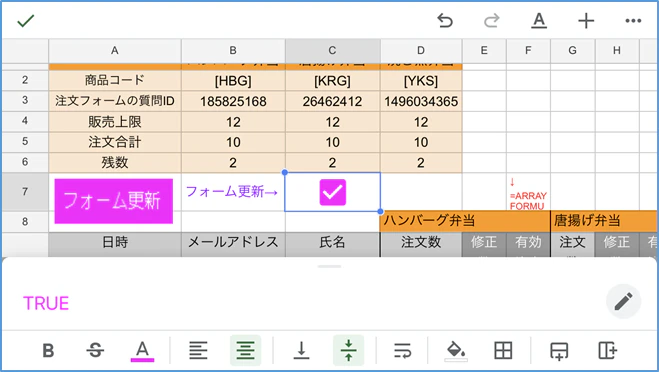Screen dimensions: 659x372
Task: Insert a row with the row-plus icon
Action: 559,351
